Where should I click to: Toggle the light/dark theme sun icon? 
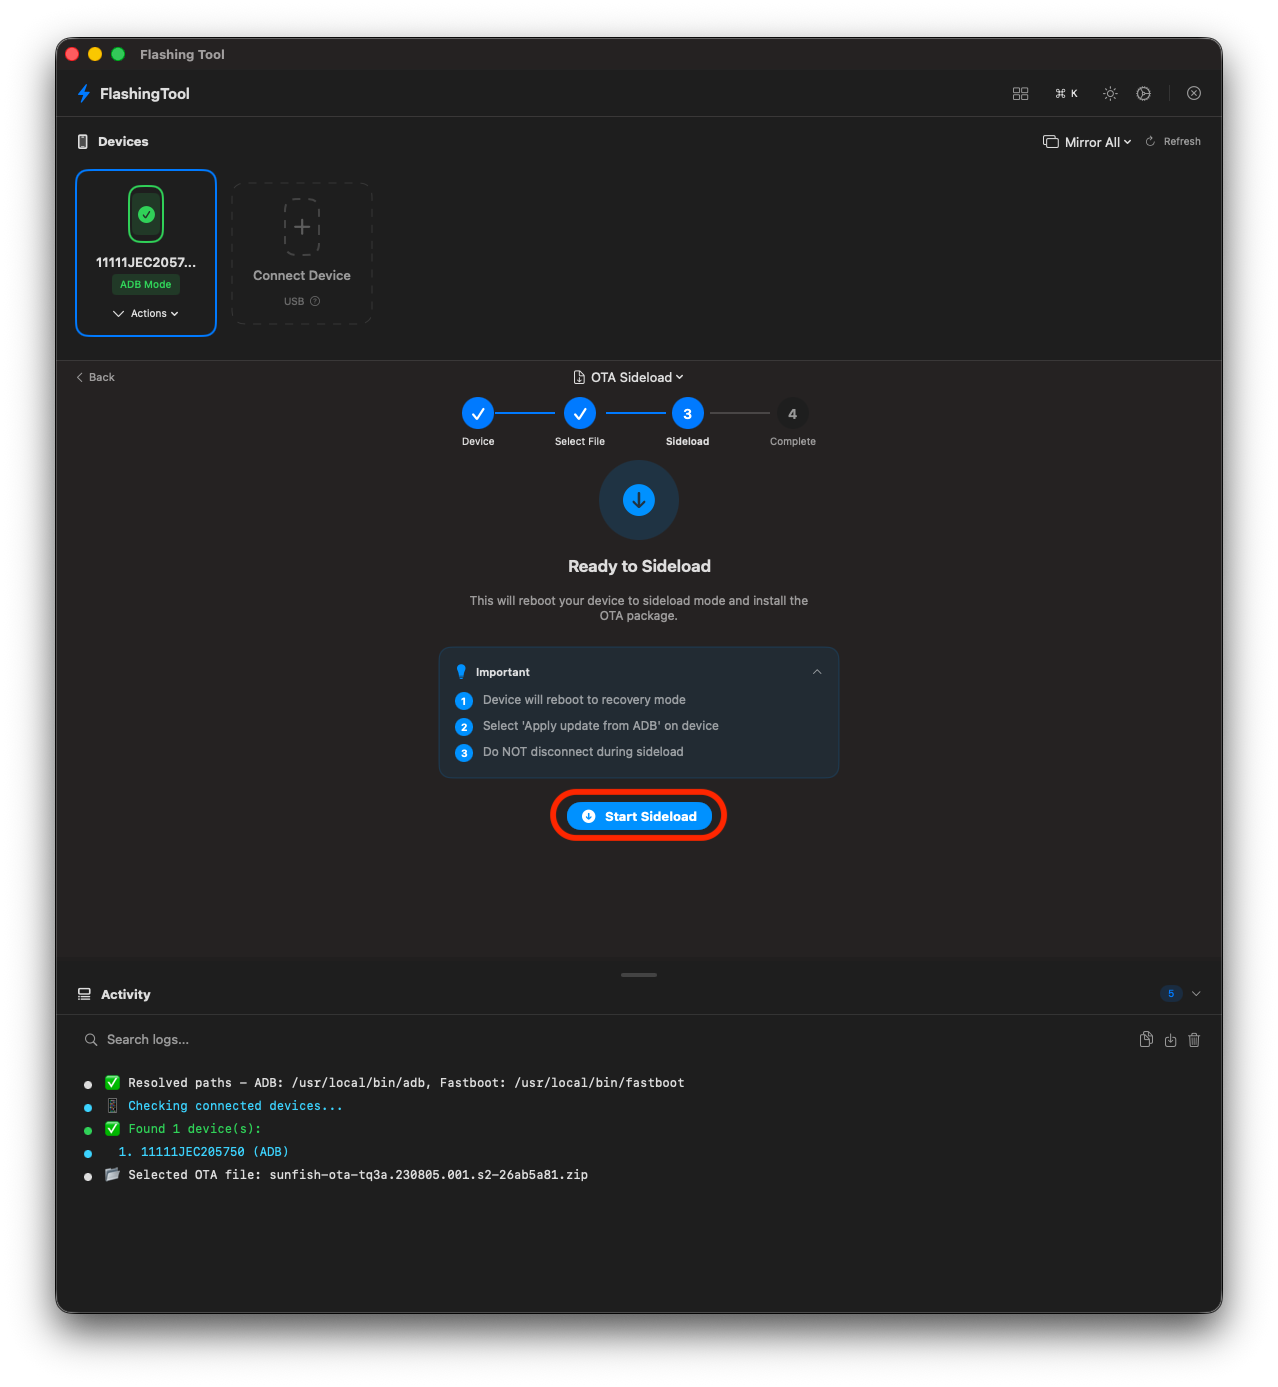(x=1110, y=93)
